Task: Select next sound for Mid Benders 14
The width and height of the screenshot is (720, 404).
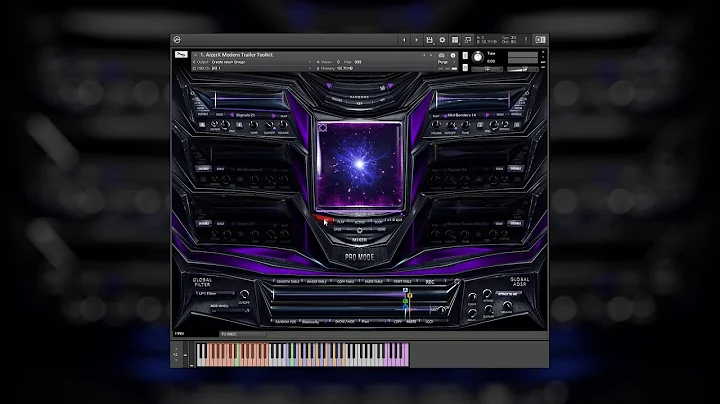Action: pos(487,115)
